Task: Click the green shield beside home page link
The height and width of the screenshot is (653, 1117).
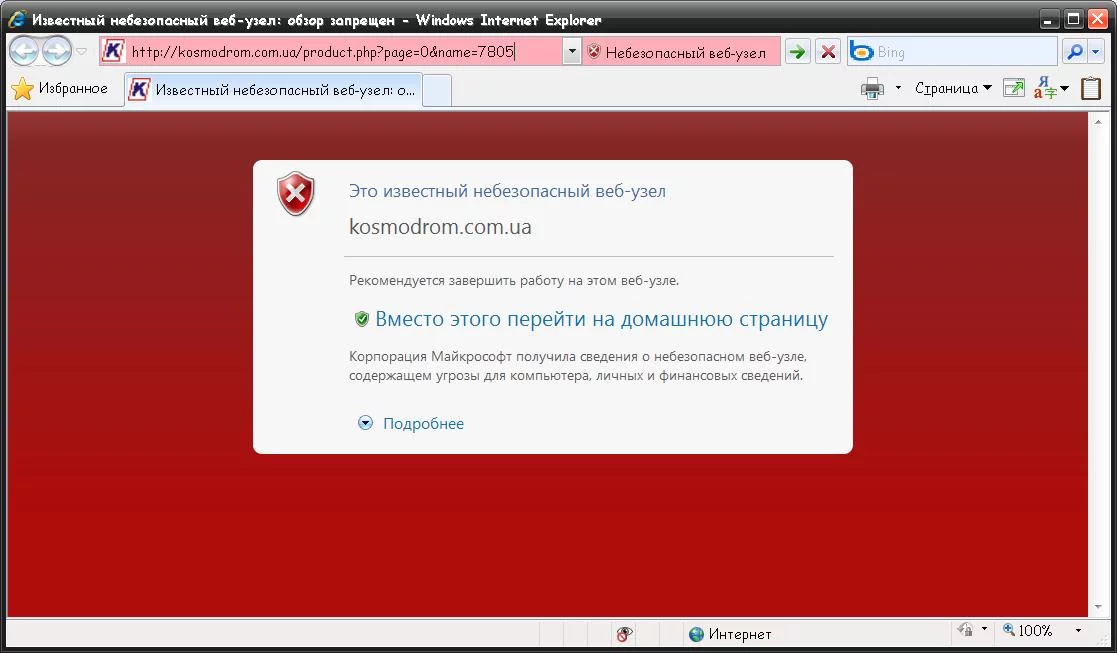Action: pyautogui.click(x=362, y=319)
